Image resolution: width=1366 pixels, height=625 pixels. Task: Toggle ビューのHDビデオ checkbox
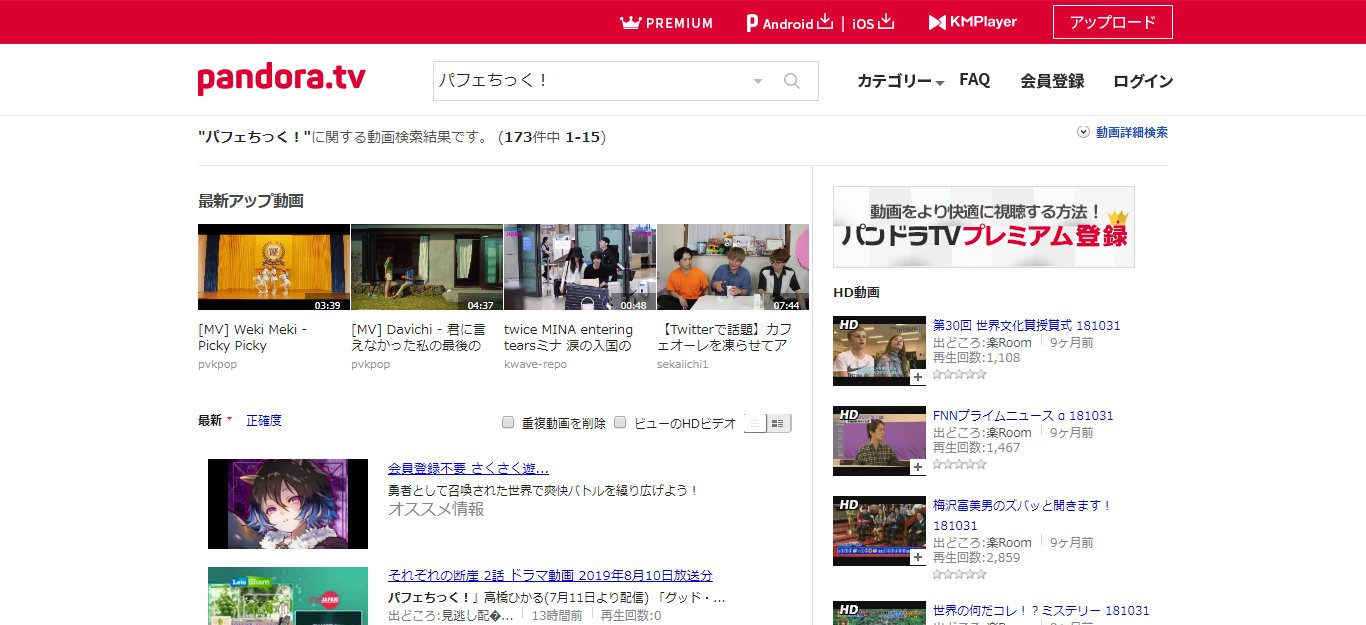point(620,422)
